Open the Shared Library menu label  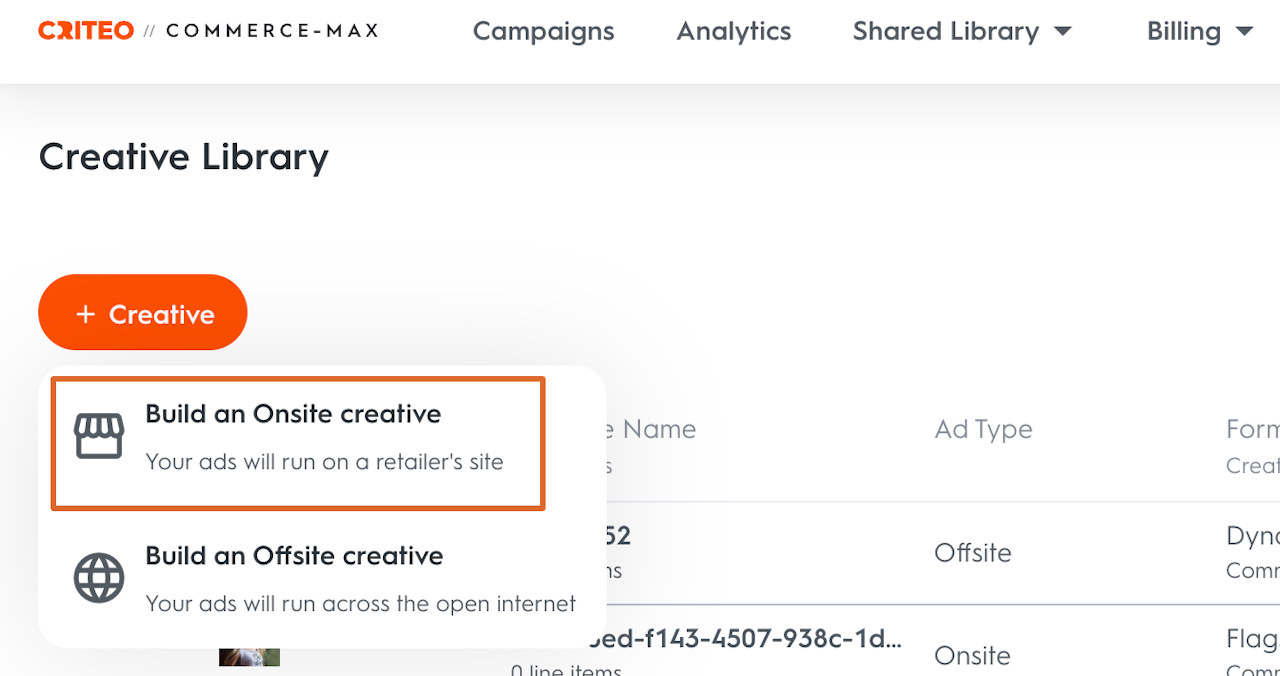point(945,32)
